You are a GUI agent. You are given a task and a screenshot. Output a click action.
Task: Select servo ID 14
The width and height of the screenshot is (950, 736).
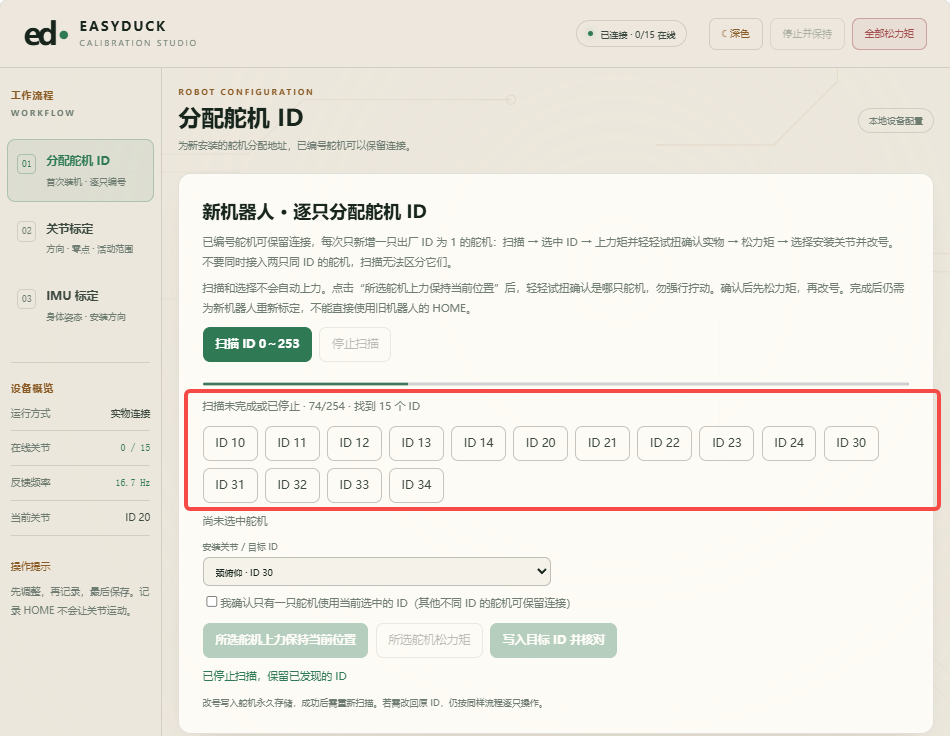(479, 443)
